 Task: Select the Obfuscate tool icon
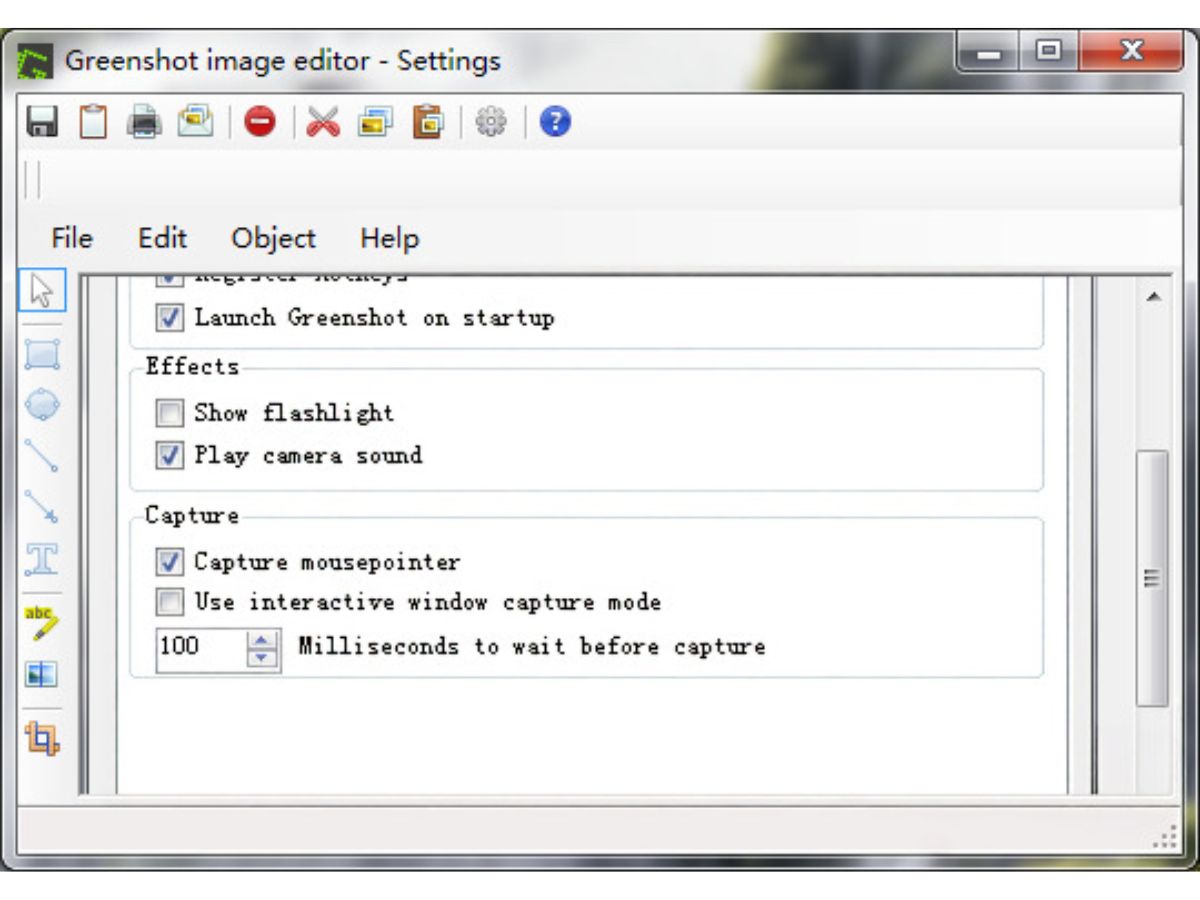coord(42,675)
